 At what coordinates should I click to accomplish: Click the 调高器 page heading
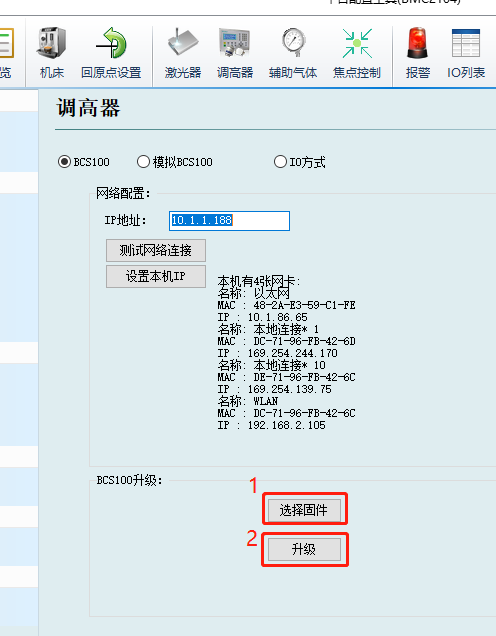88,108
